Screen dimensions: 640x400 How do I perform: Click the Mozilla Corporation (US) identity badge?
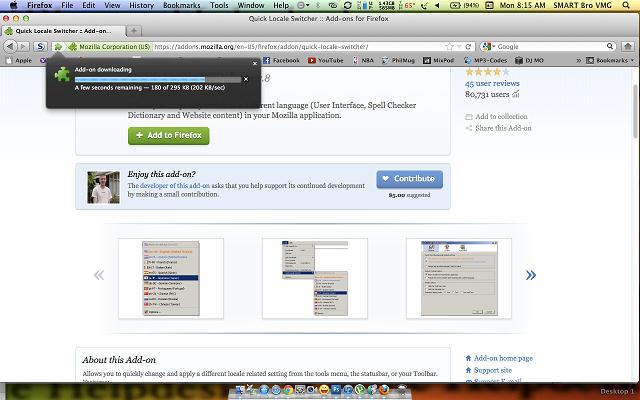pyautogui.click(x=109, y=47)
